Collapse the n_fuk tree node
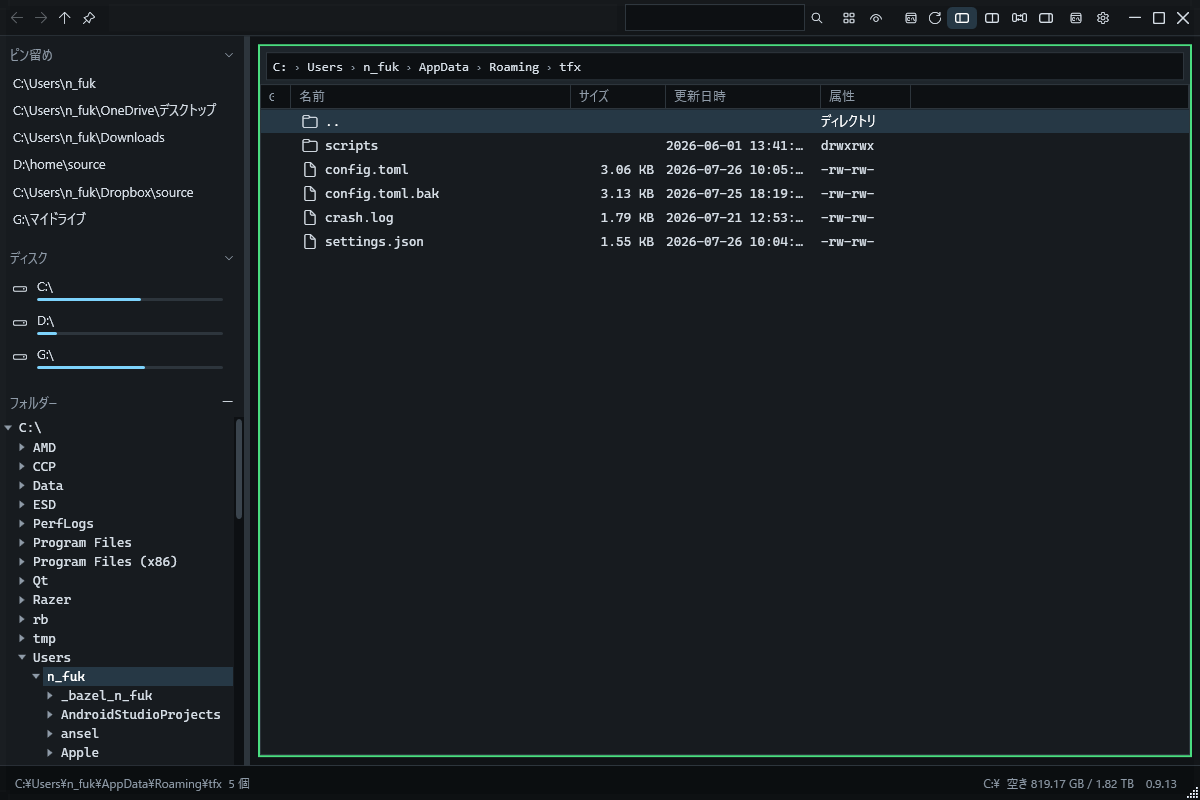The height and width of the screenshot is (800, 1200). click(x=37, y=677)
